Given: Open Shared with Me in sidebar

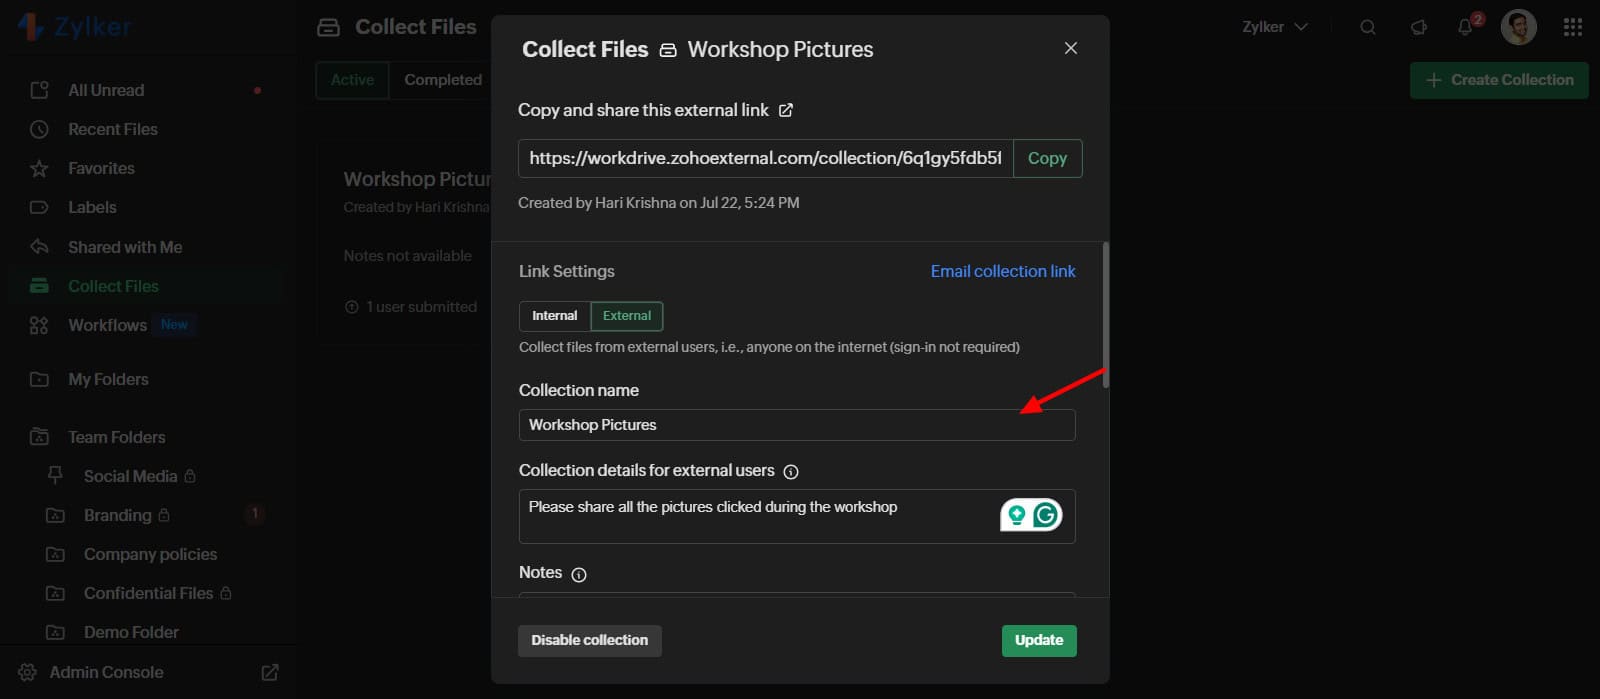Looking at the screenshot, I should 125,247.
